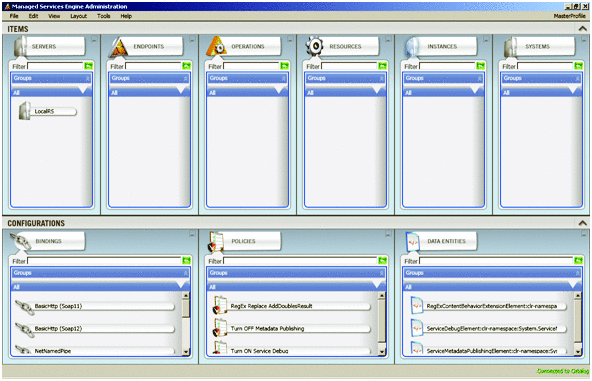Open the Edit menu
Screen dimensions: 592x381
pyautogui.click(x=33, y=16)
